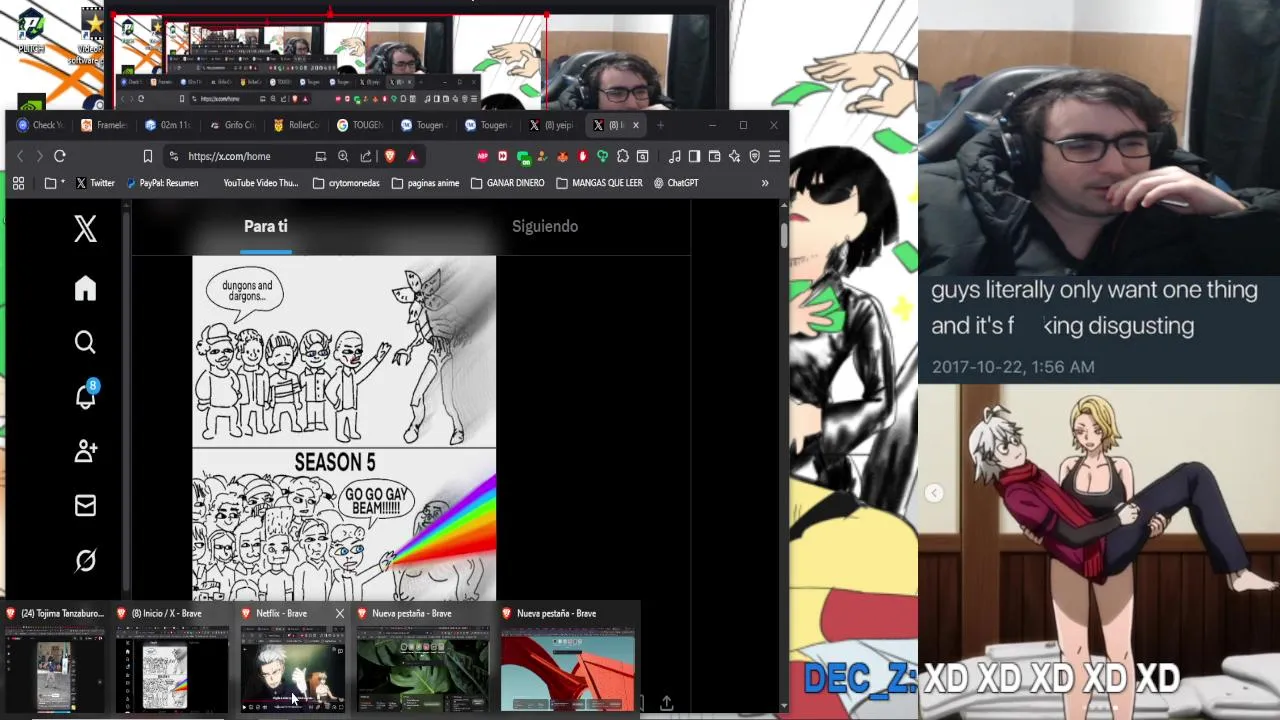Switch to the Siguiendo tab

pyautogui.click(x=545, y=226)
